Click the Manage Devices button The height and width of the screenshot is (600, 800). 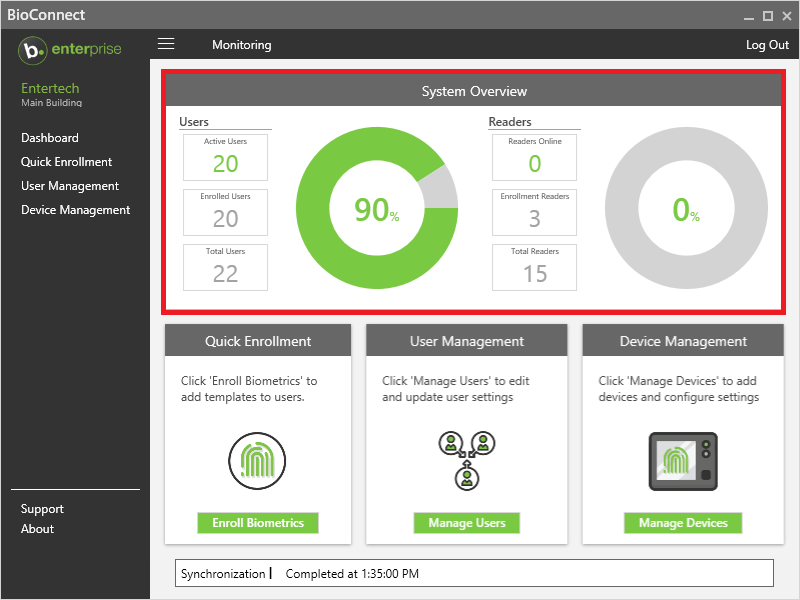(x=682, y=523)
